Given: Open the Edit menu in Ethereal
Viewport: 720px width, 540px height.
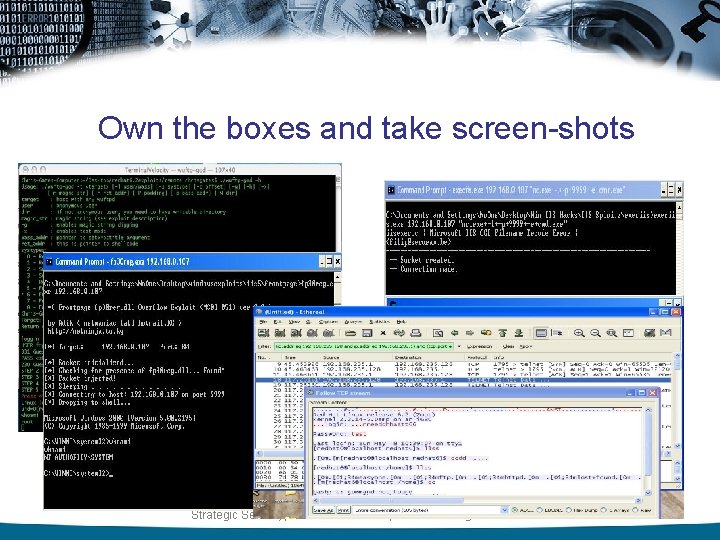Looking at the screenshot, I should 278,322.
